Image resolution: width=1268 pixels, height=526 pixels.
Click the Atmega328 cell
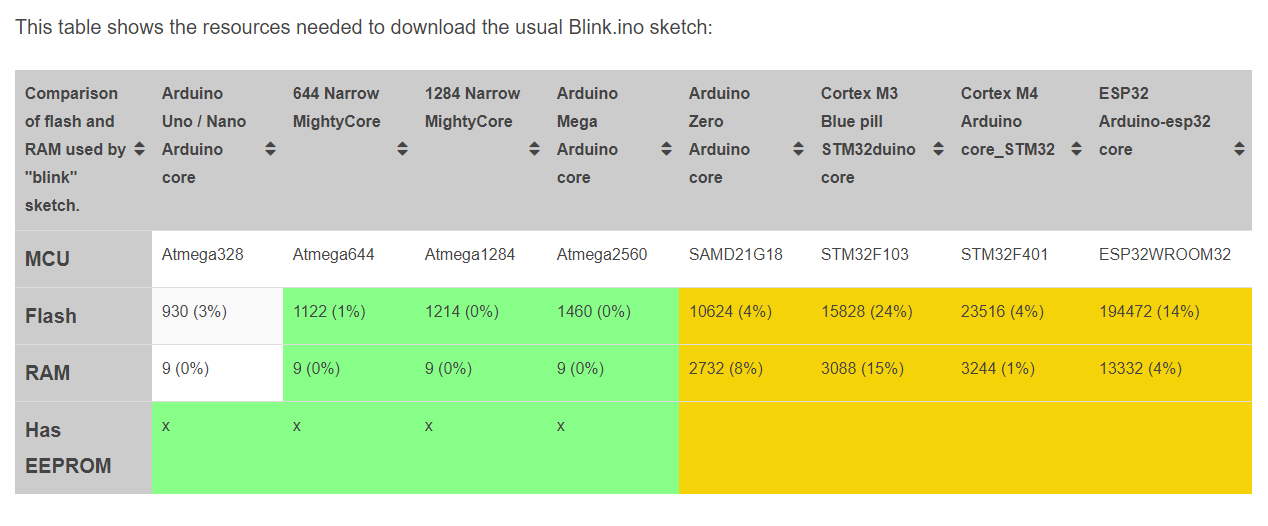(x=203, y=254)
